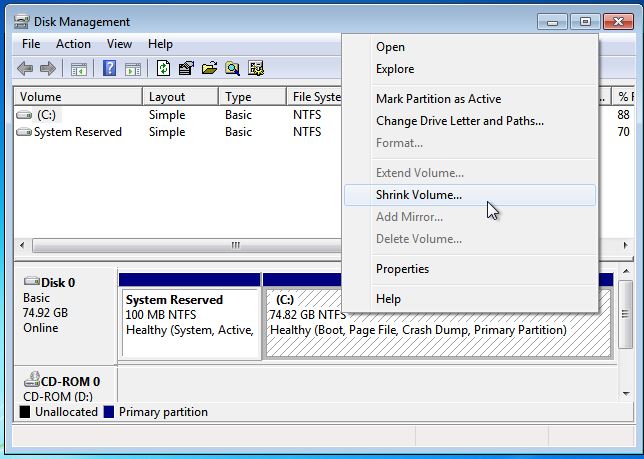
Task: Click the black Unallocated legend swatch
Action: (25, 412)
